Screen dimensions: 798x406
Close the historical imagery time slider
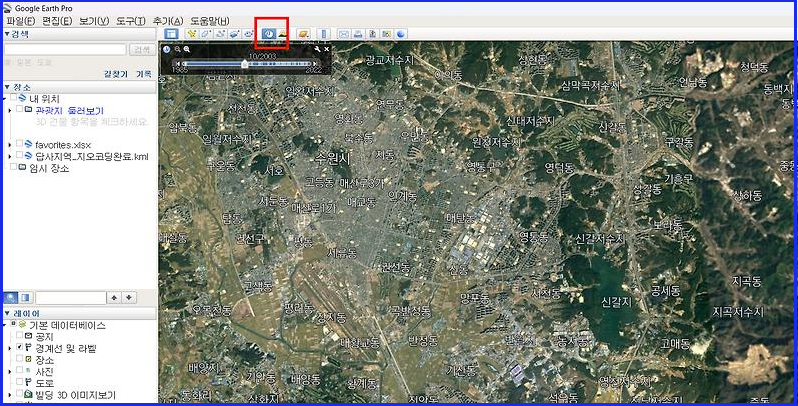tap(327, 49)
